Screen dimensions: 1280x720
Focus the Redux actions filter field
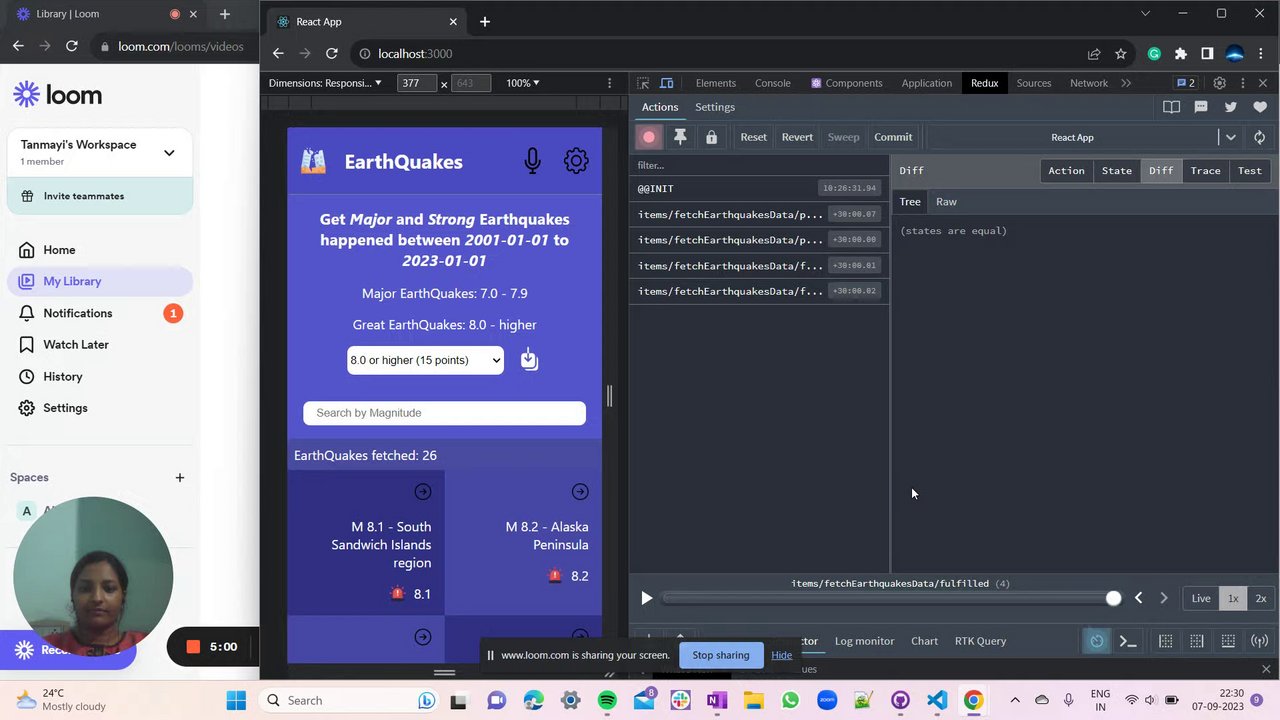click(759, 165)
